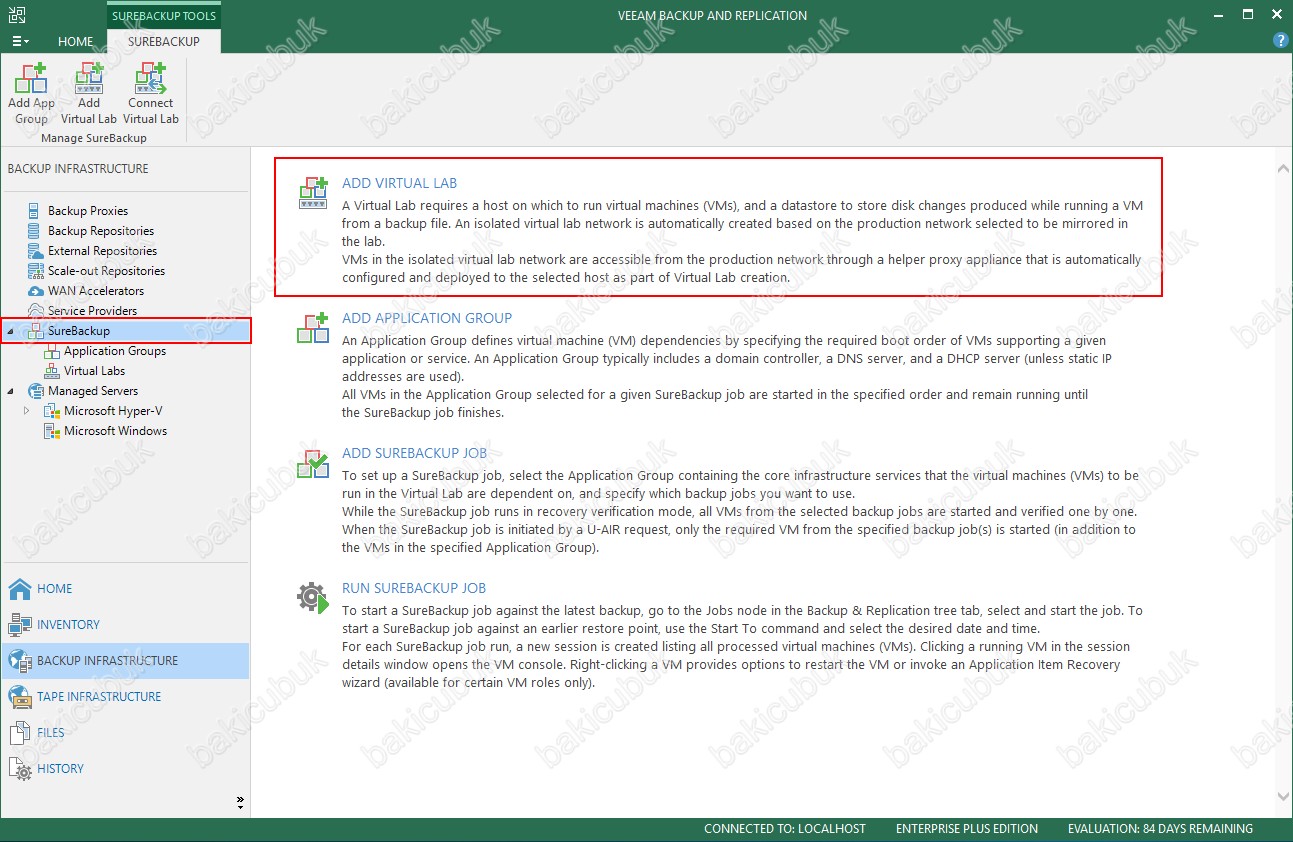Click the Microsoft Windows server icon
The image size is (1293, 842).
pos(53,431)
